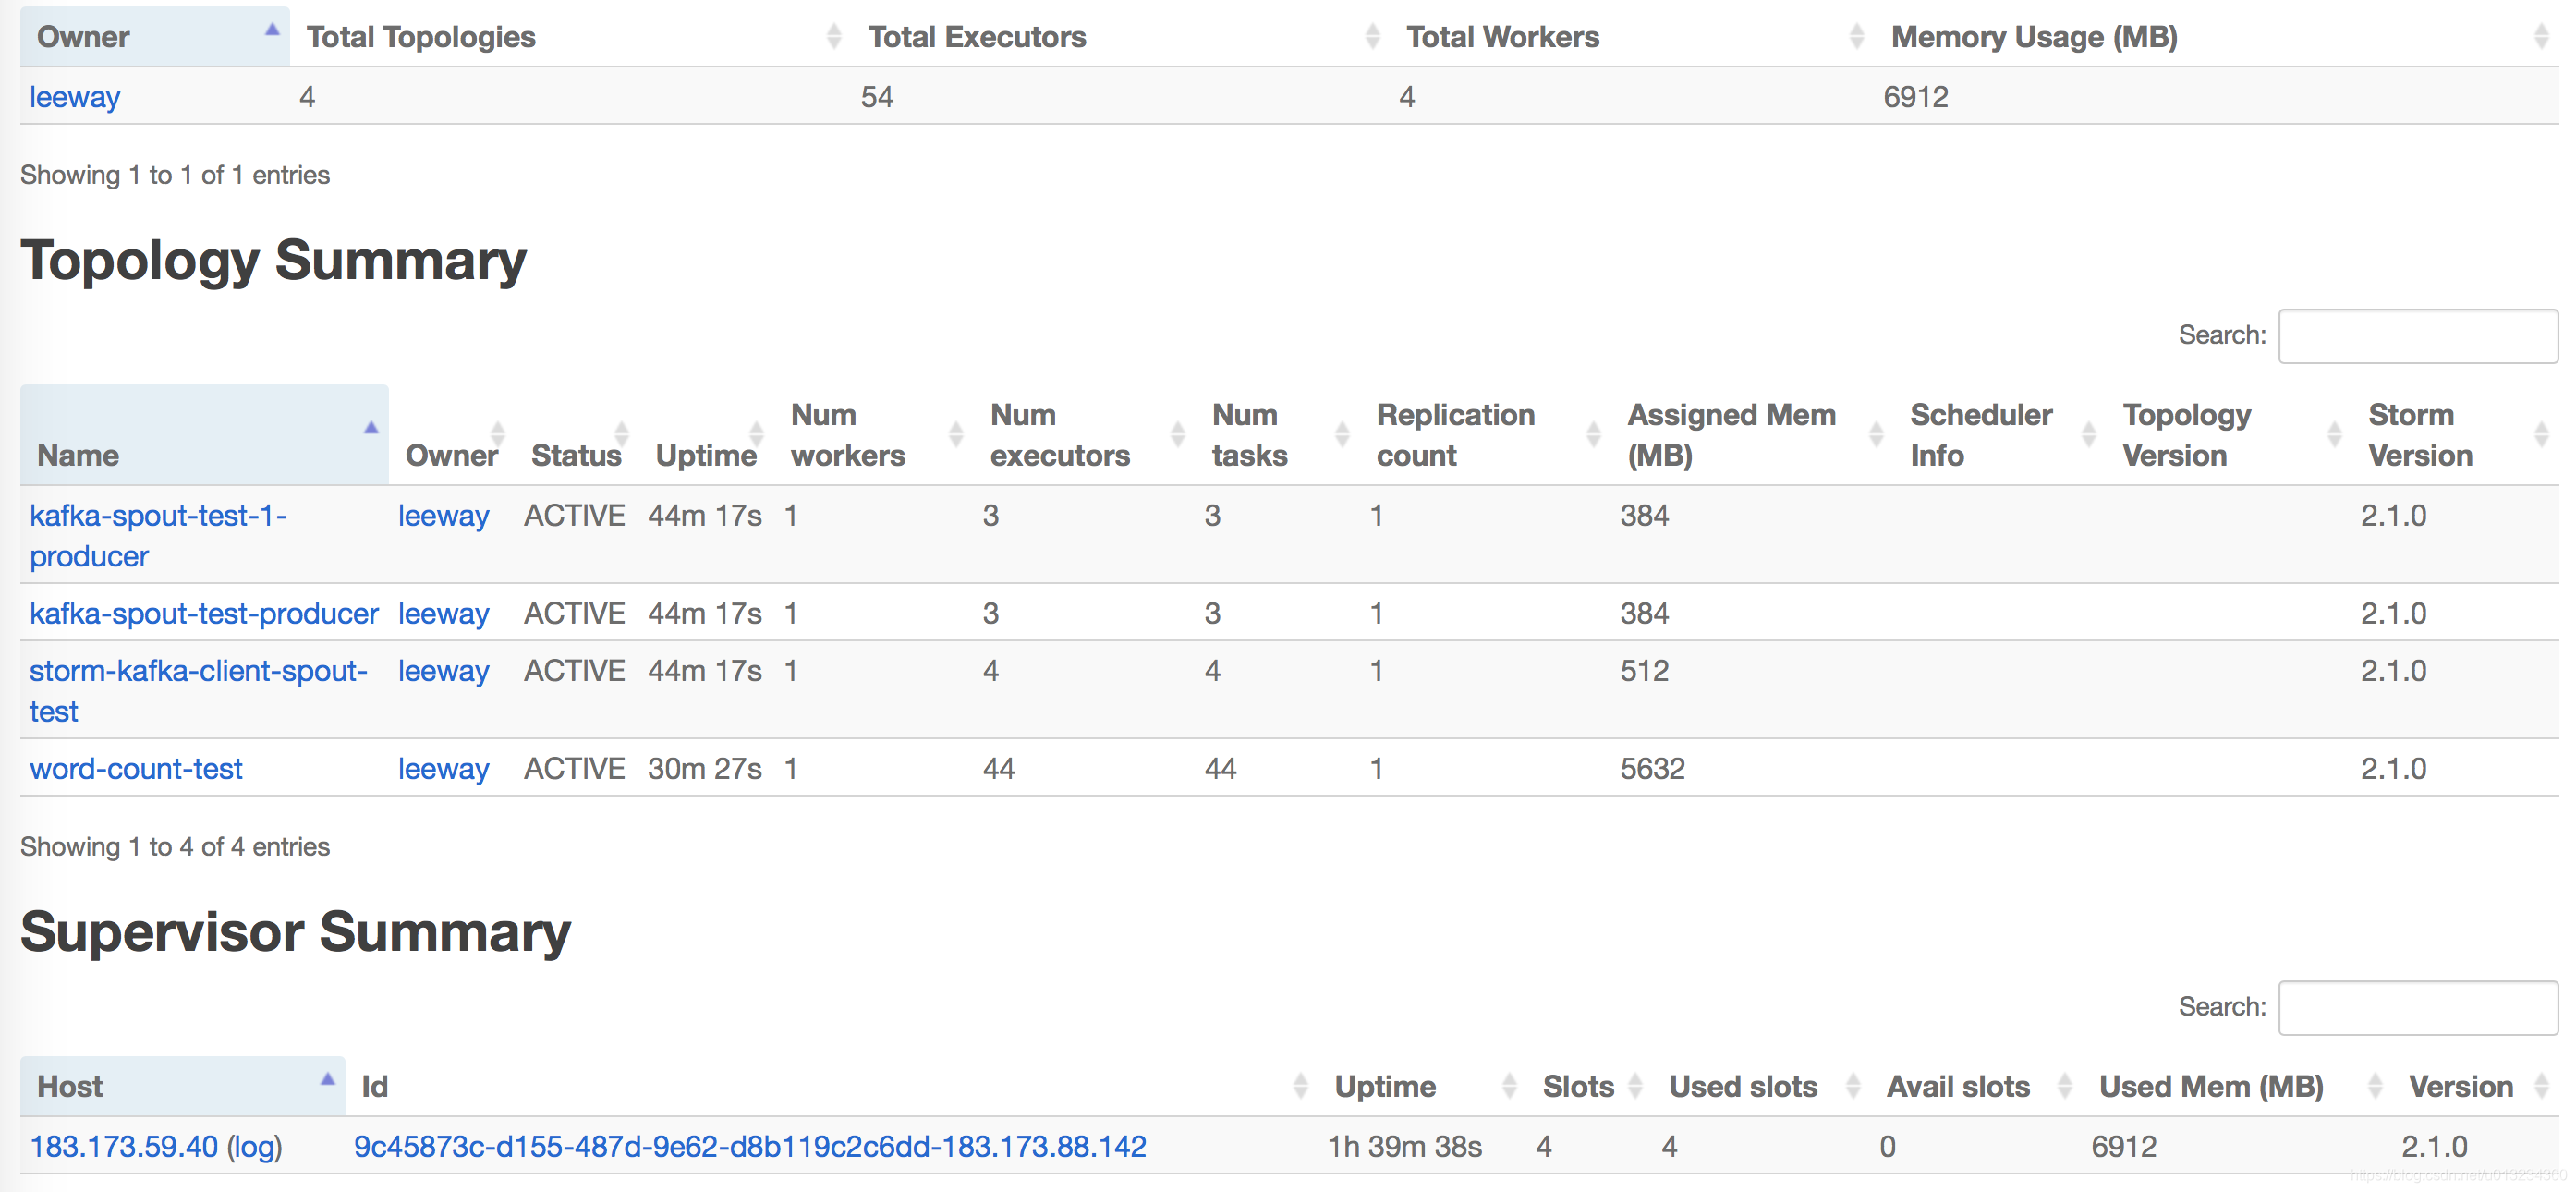Open storm-kafka-client-spout-test topology link
This screenshot has height=1192, width=2576.
198,671
